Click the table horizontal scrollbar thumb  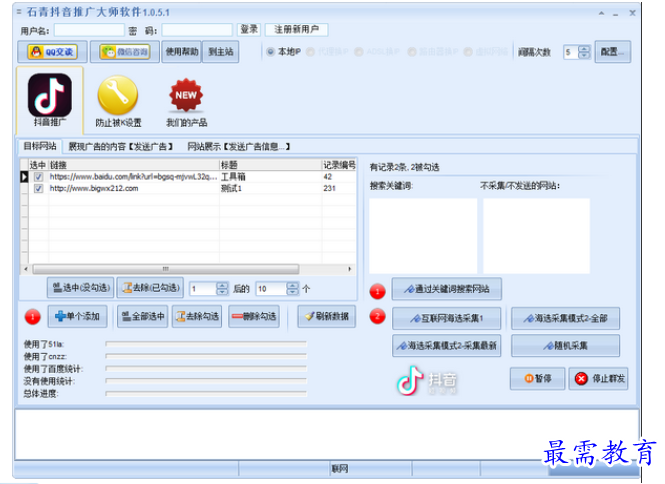(x=166, y=269)
